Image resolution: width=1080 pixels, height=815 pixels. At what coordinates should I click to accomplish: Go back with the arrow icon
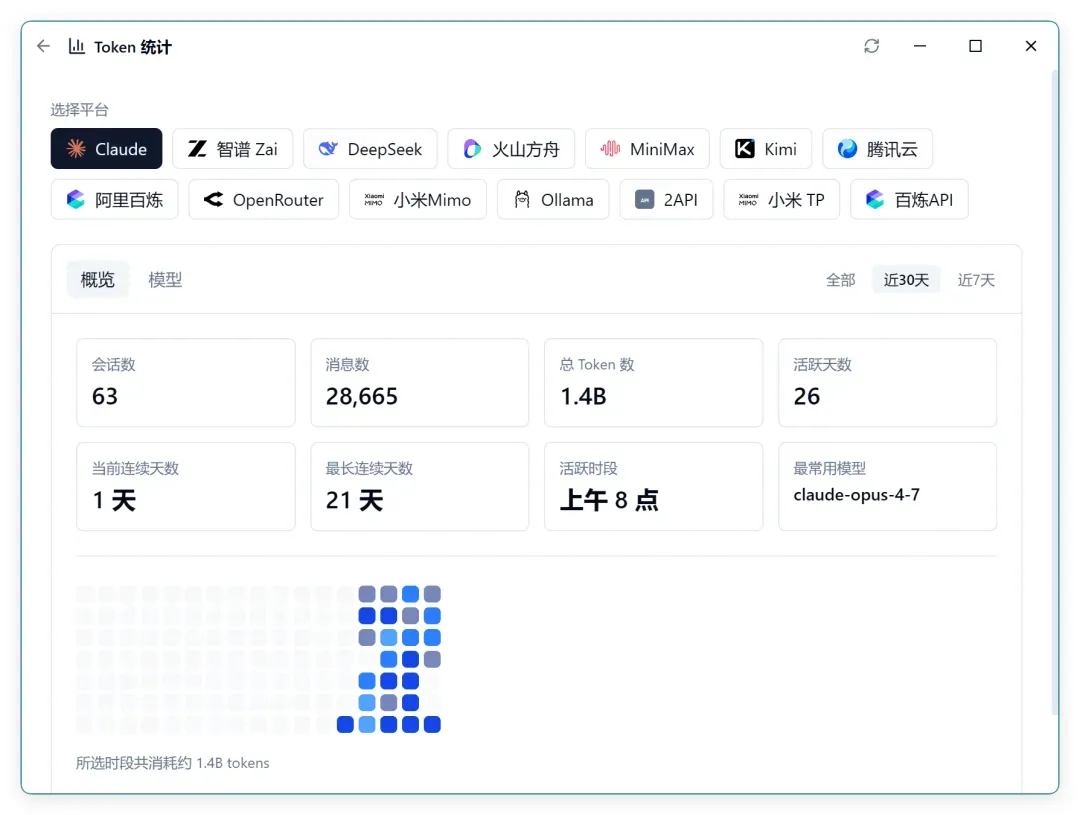point(43,46)
